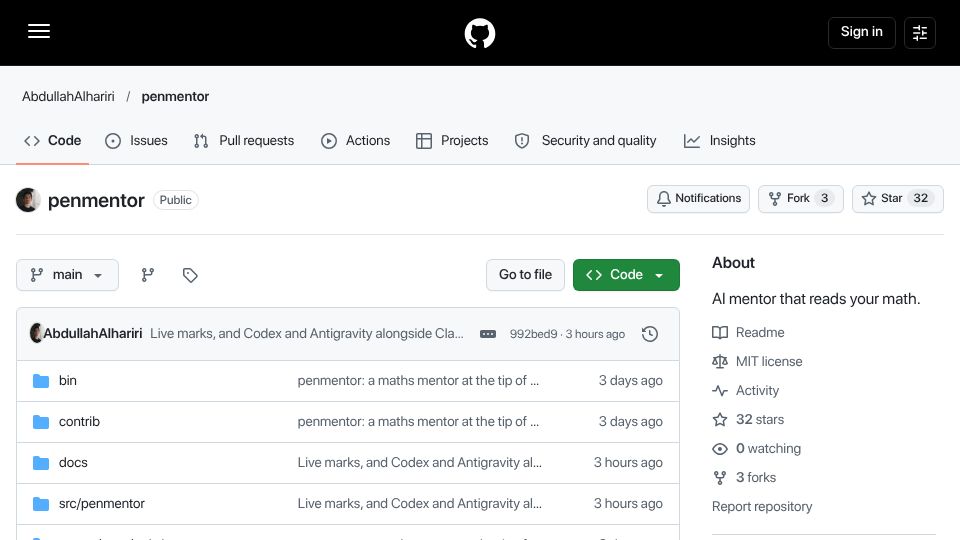The height and width of the screenshot is (540, 960).
Task: Click the star count badge 32
Action: coord(921,198)
